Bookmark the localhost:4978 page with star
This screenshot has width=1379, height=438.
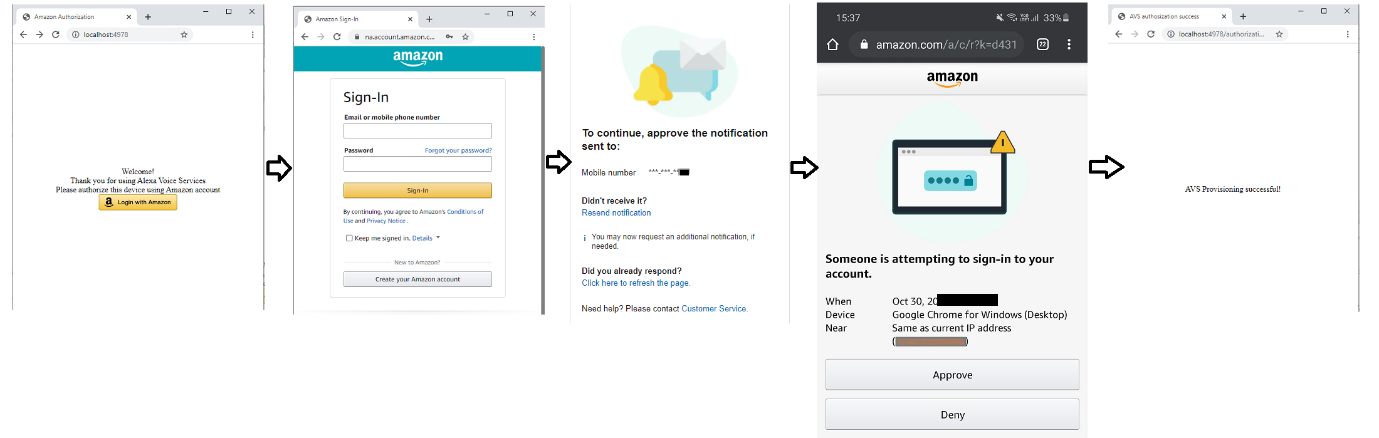(184, 34)
